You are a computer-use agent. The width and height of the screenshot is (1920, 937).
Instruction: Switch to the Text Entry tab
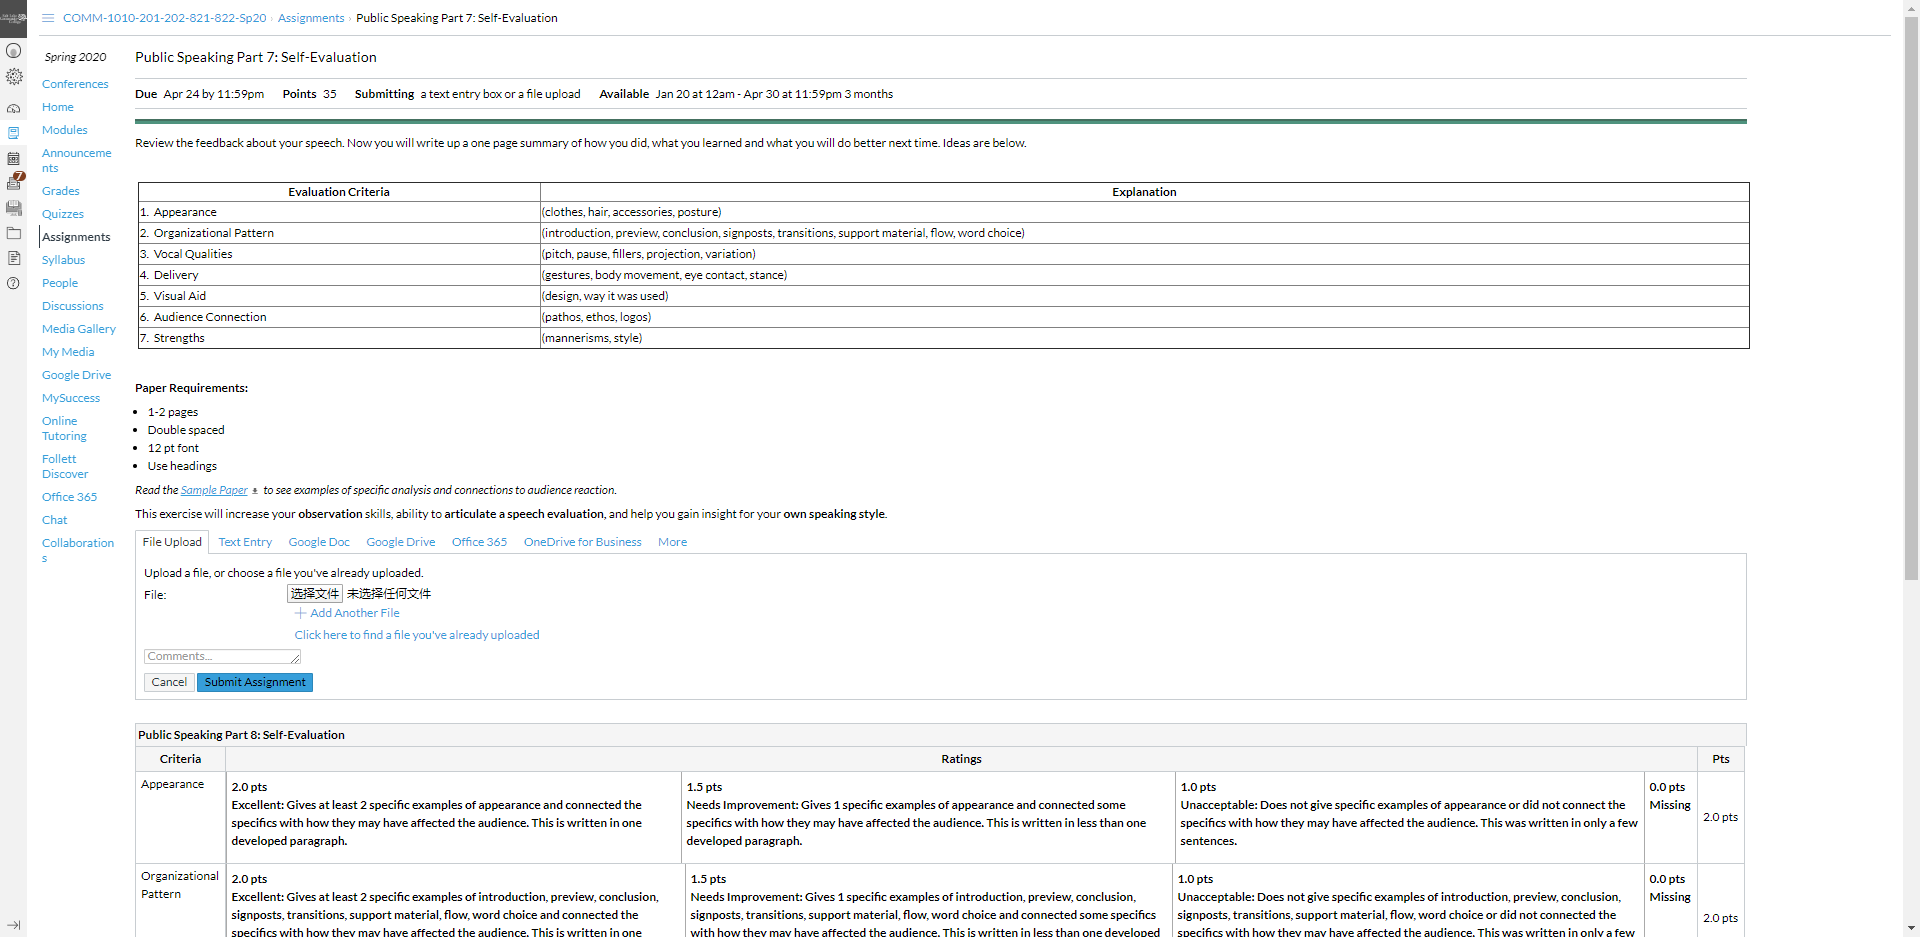(245, 542)
